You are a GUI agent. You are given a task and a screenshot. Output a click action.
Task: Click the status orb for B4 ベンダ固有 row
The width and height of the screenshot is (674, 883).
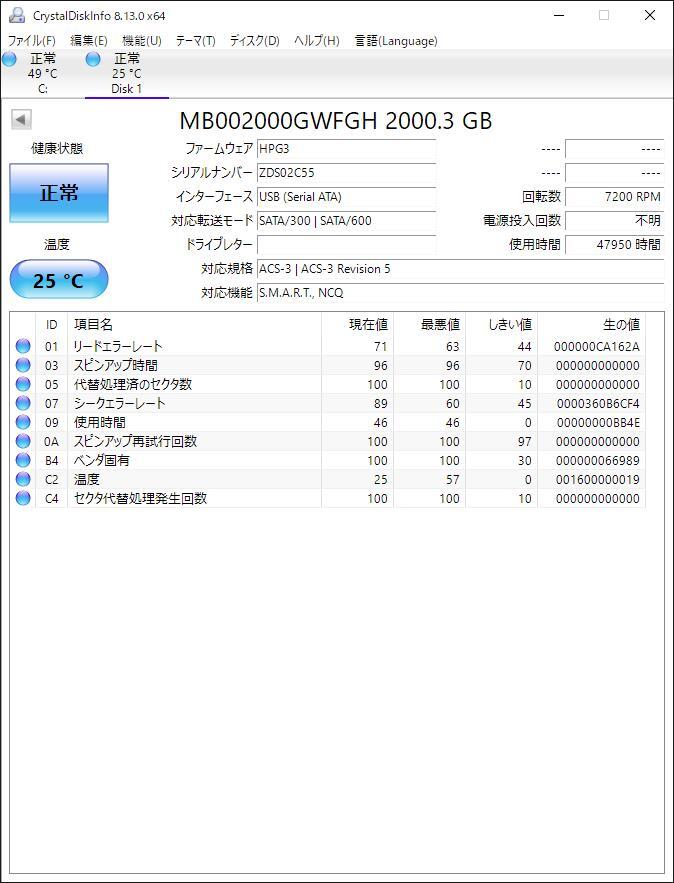coord(23,461)
